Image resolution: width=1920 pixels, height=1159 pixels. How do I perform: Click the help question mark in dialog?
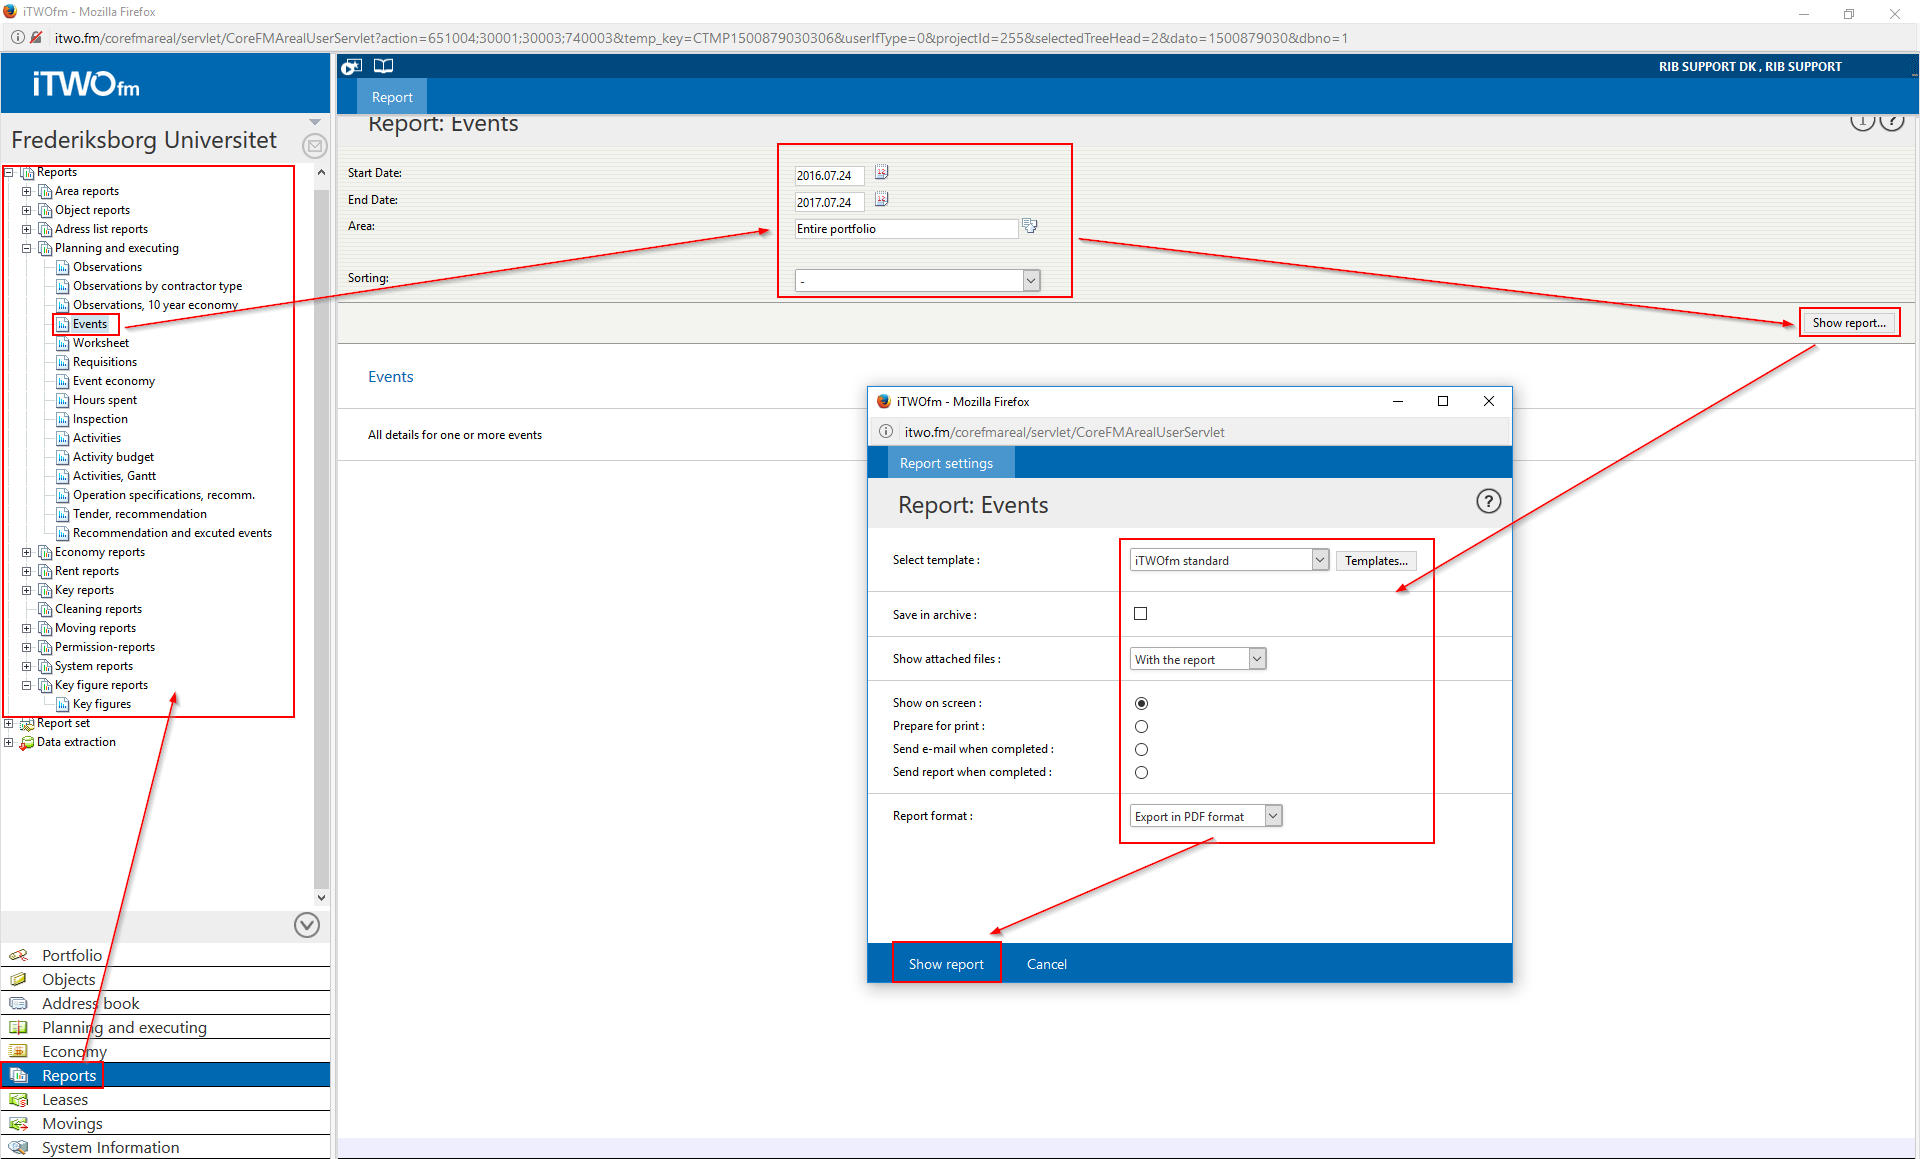(1488, 502)
